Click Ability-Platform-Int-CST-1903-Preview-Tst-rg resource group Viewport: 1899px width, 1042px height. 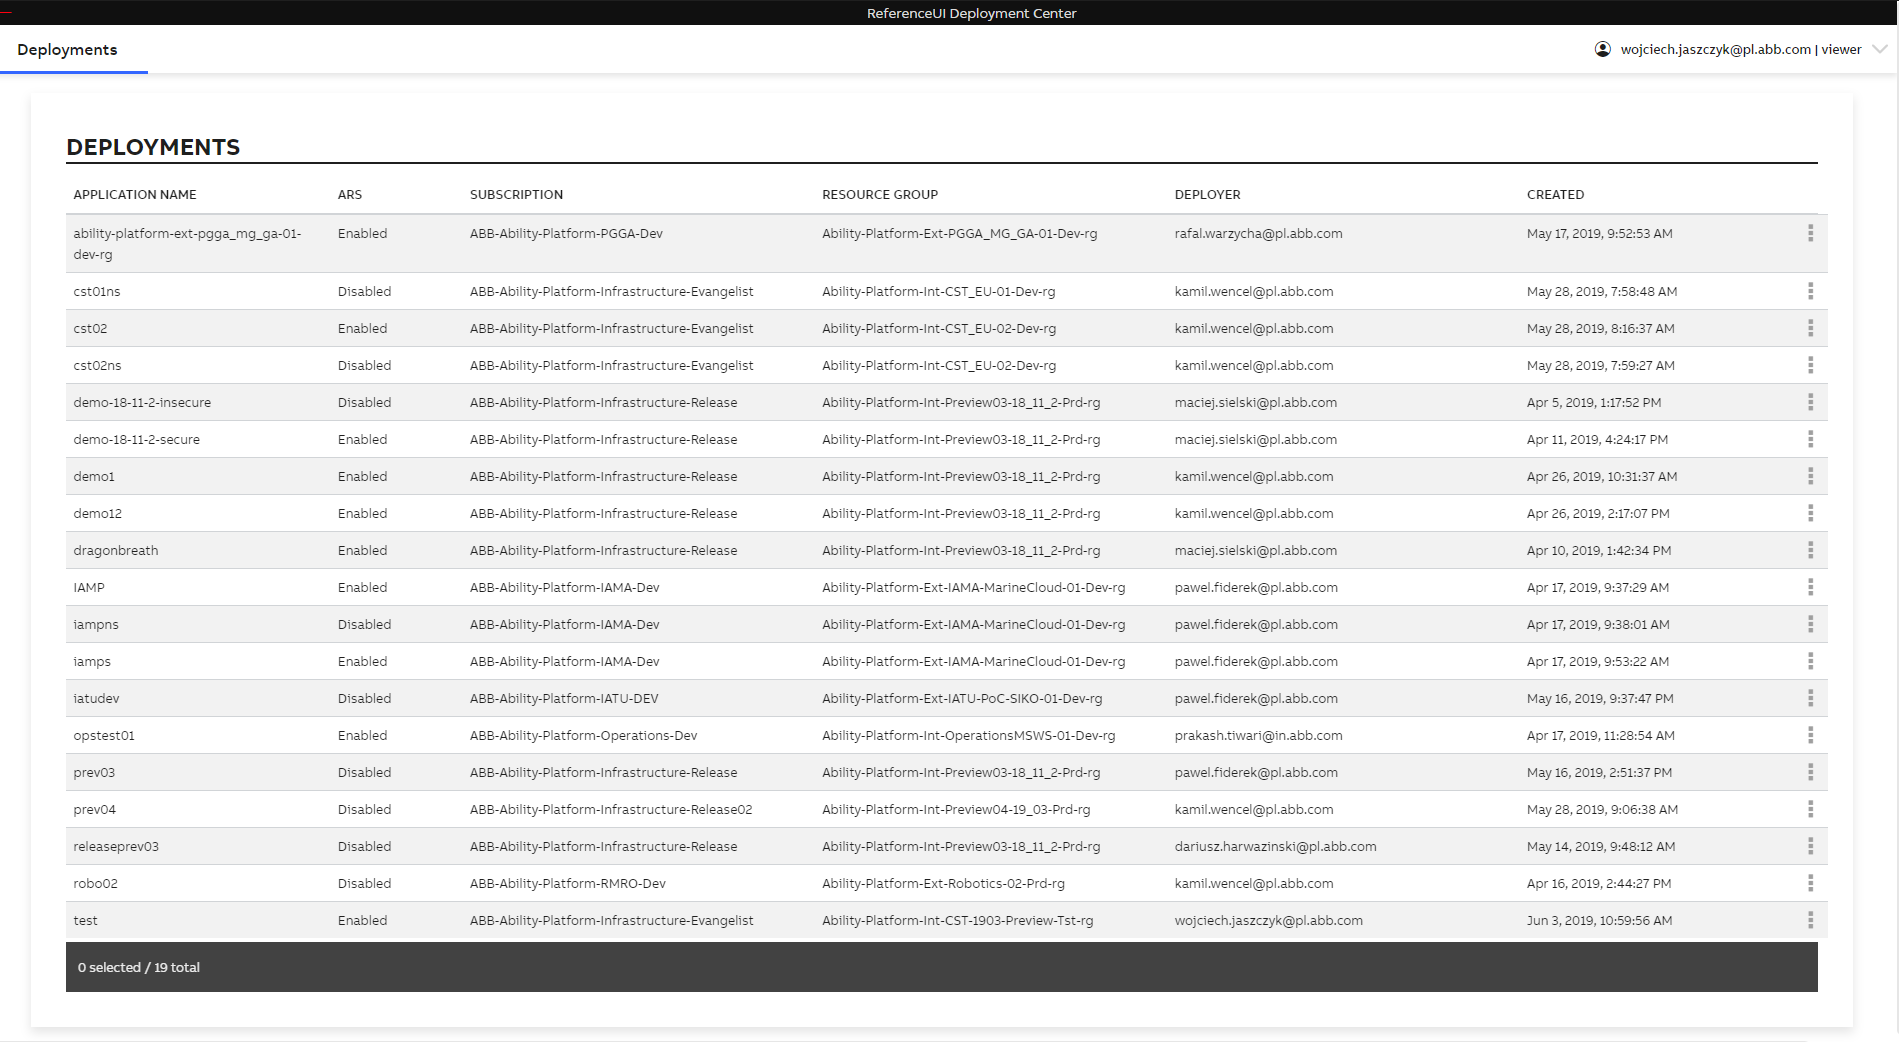tap(958, 920)
